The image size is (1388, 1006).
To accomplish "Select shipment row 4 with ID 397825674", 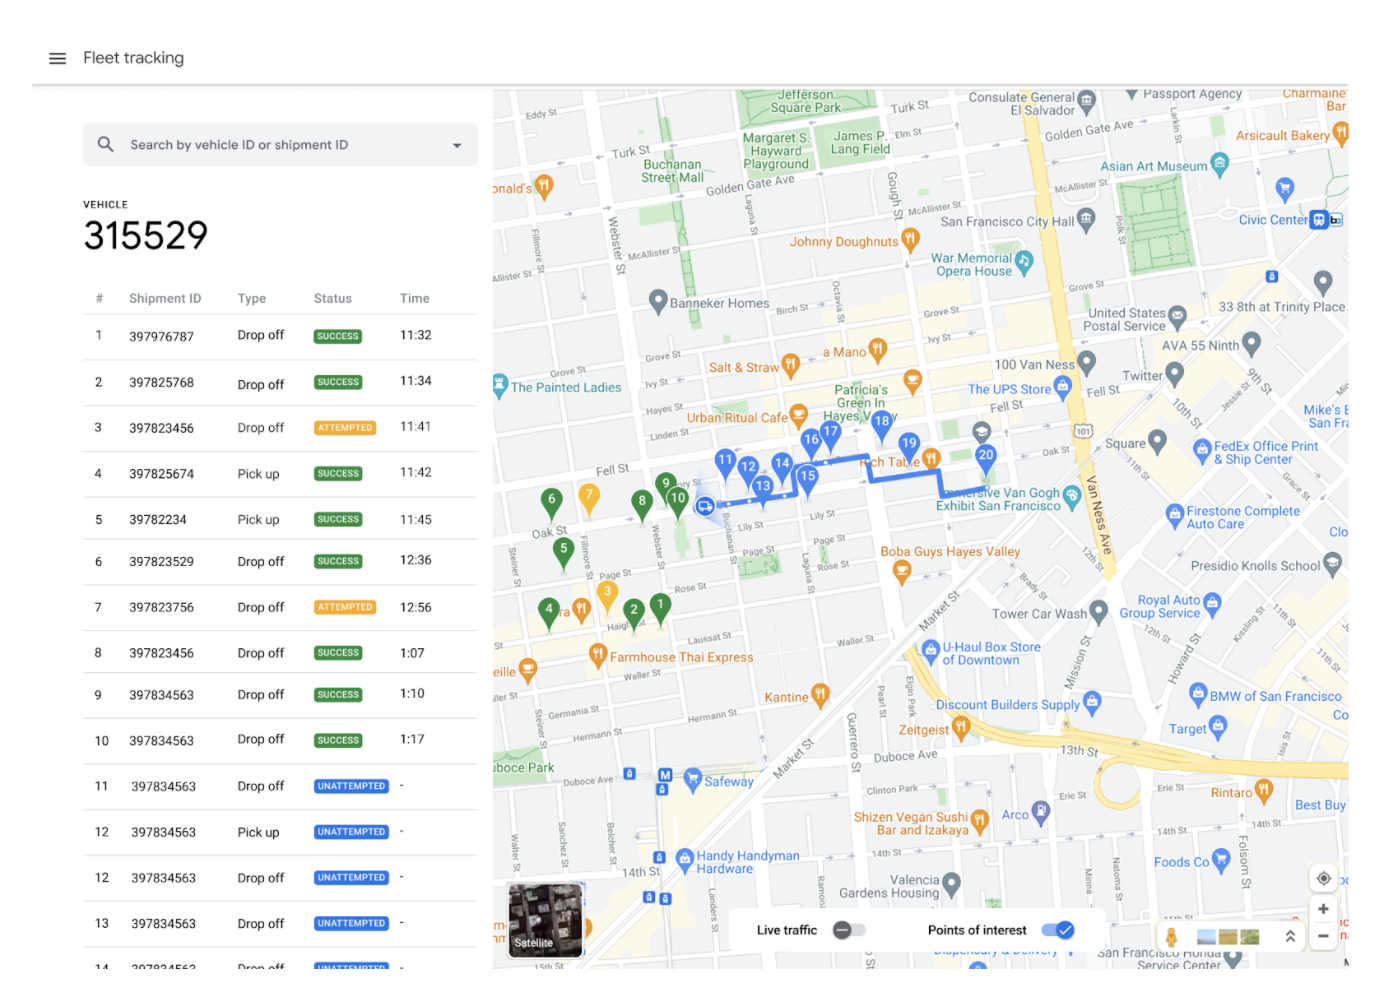I will [x=280, y=474].
